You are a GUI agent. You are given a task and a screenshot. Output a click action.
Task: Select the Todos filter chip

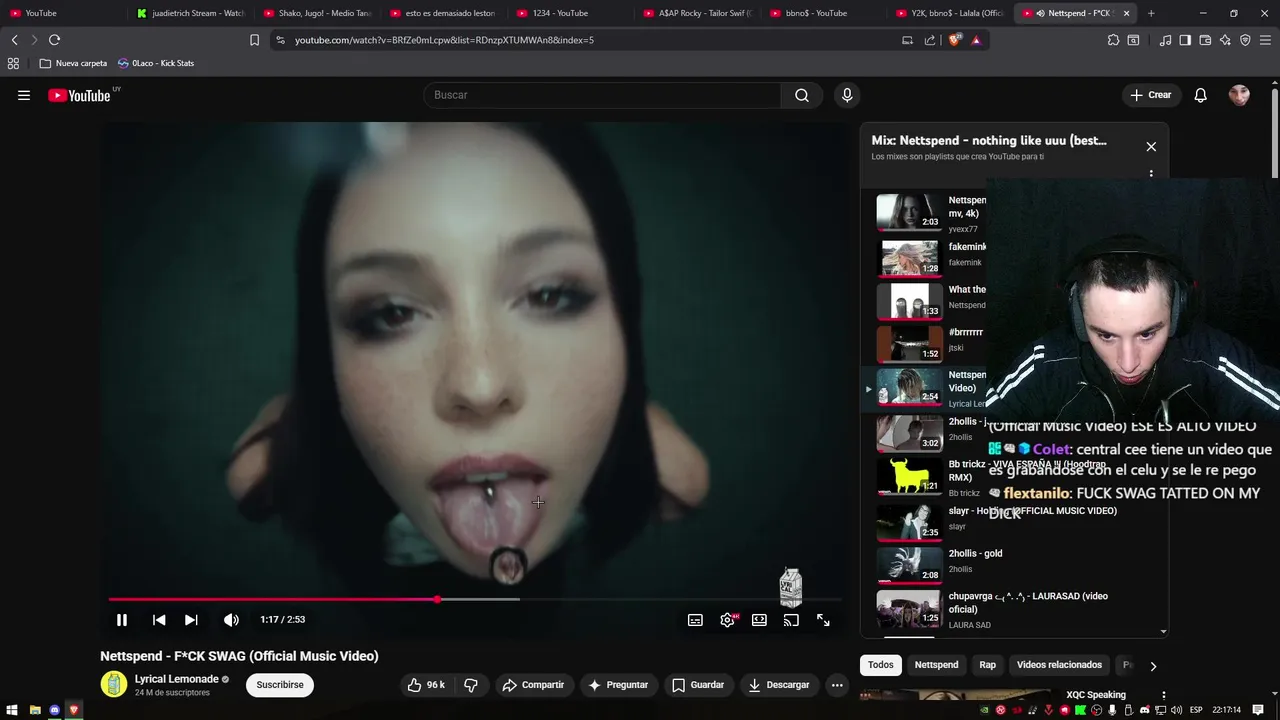881,665
